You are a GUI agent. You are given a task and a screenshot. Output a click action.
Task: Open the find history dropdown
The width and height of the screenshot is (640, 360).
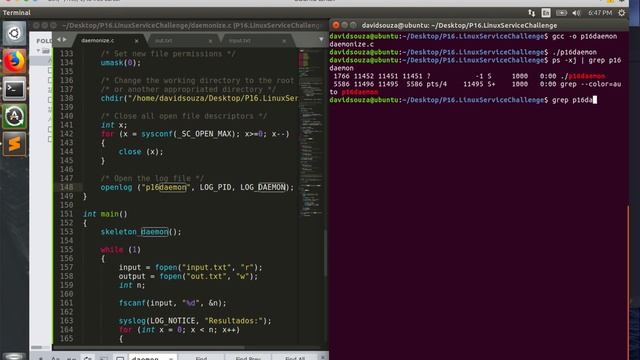tap(171, 358)
